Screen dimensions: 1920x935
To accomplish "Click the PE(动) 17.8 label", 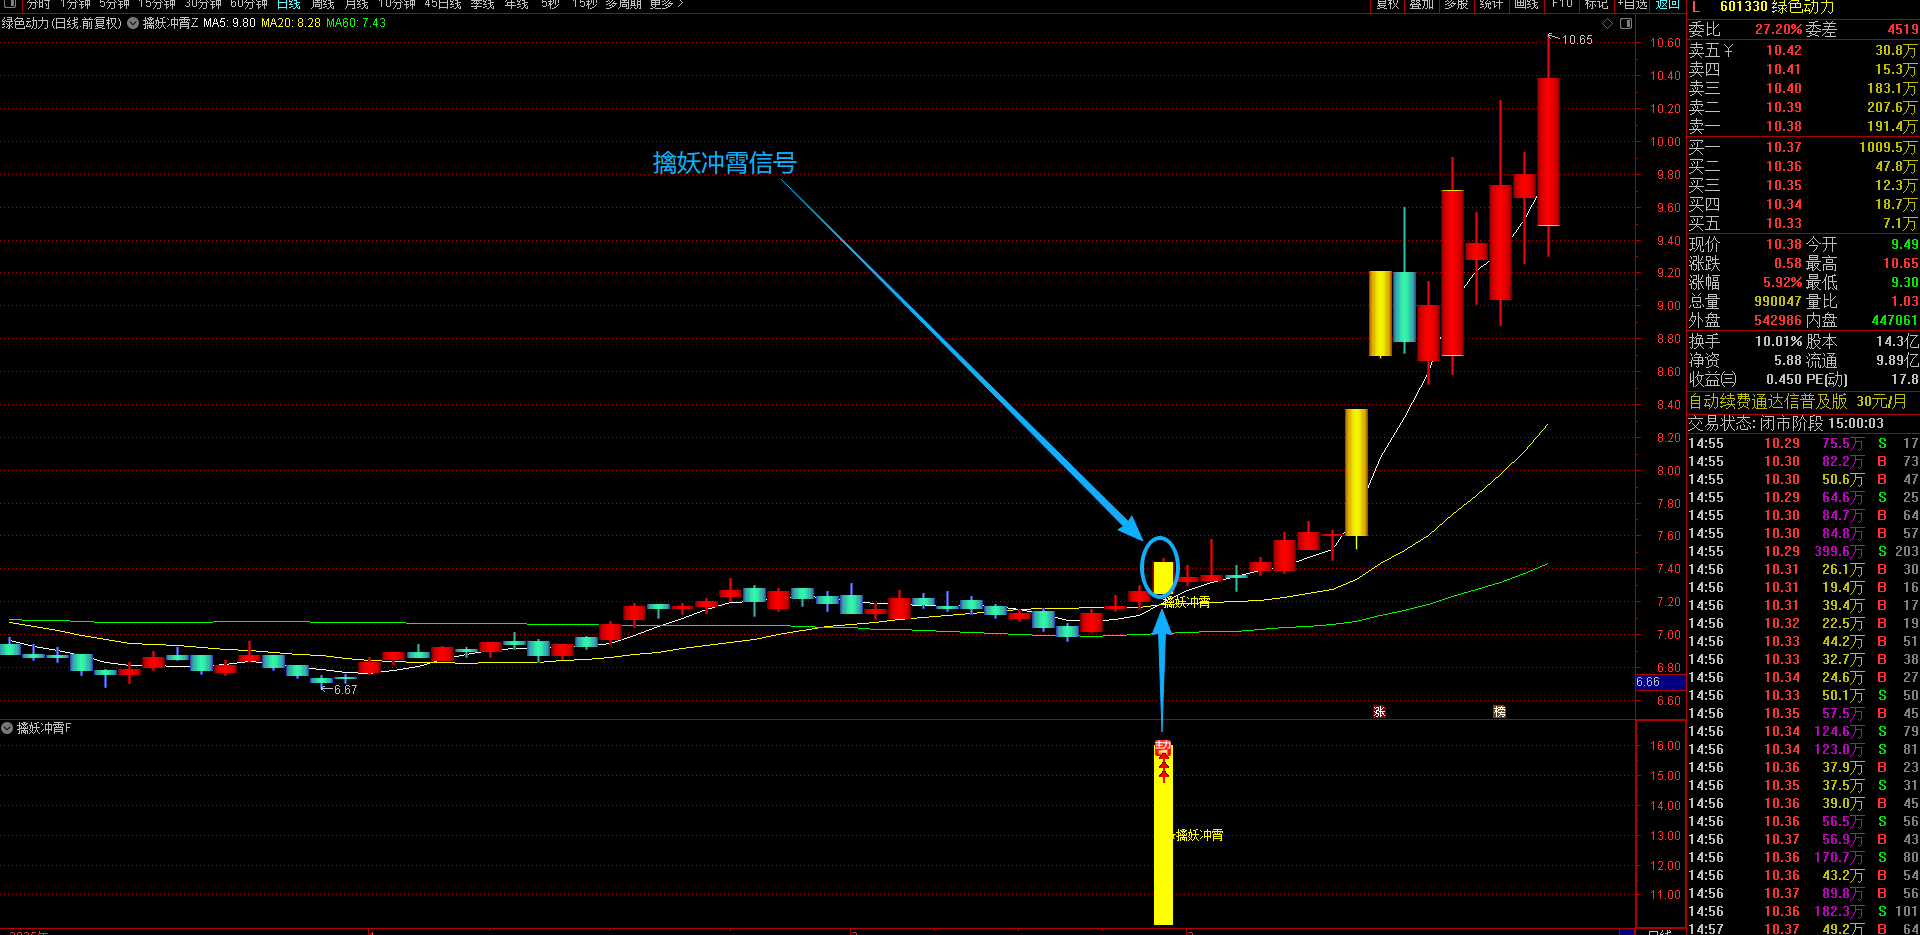I will click(x=1862, y=379).
